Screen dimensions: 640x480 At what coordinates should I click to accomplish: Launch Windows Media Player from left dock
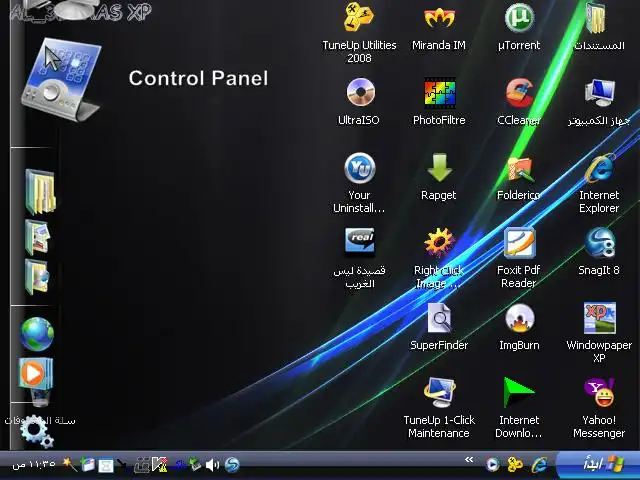coord(36,373)
